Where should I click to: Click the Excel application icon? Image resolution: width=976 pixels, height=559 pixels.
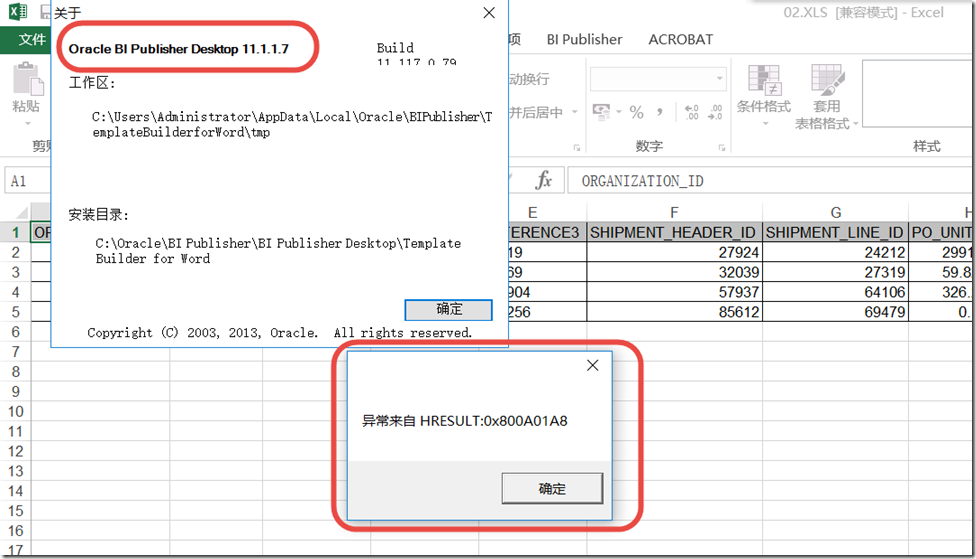point(18,11)
